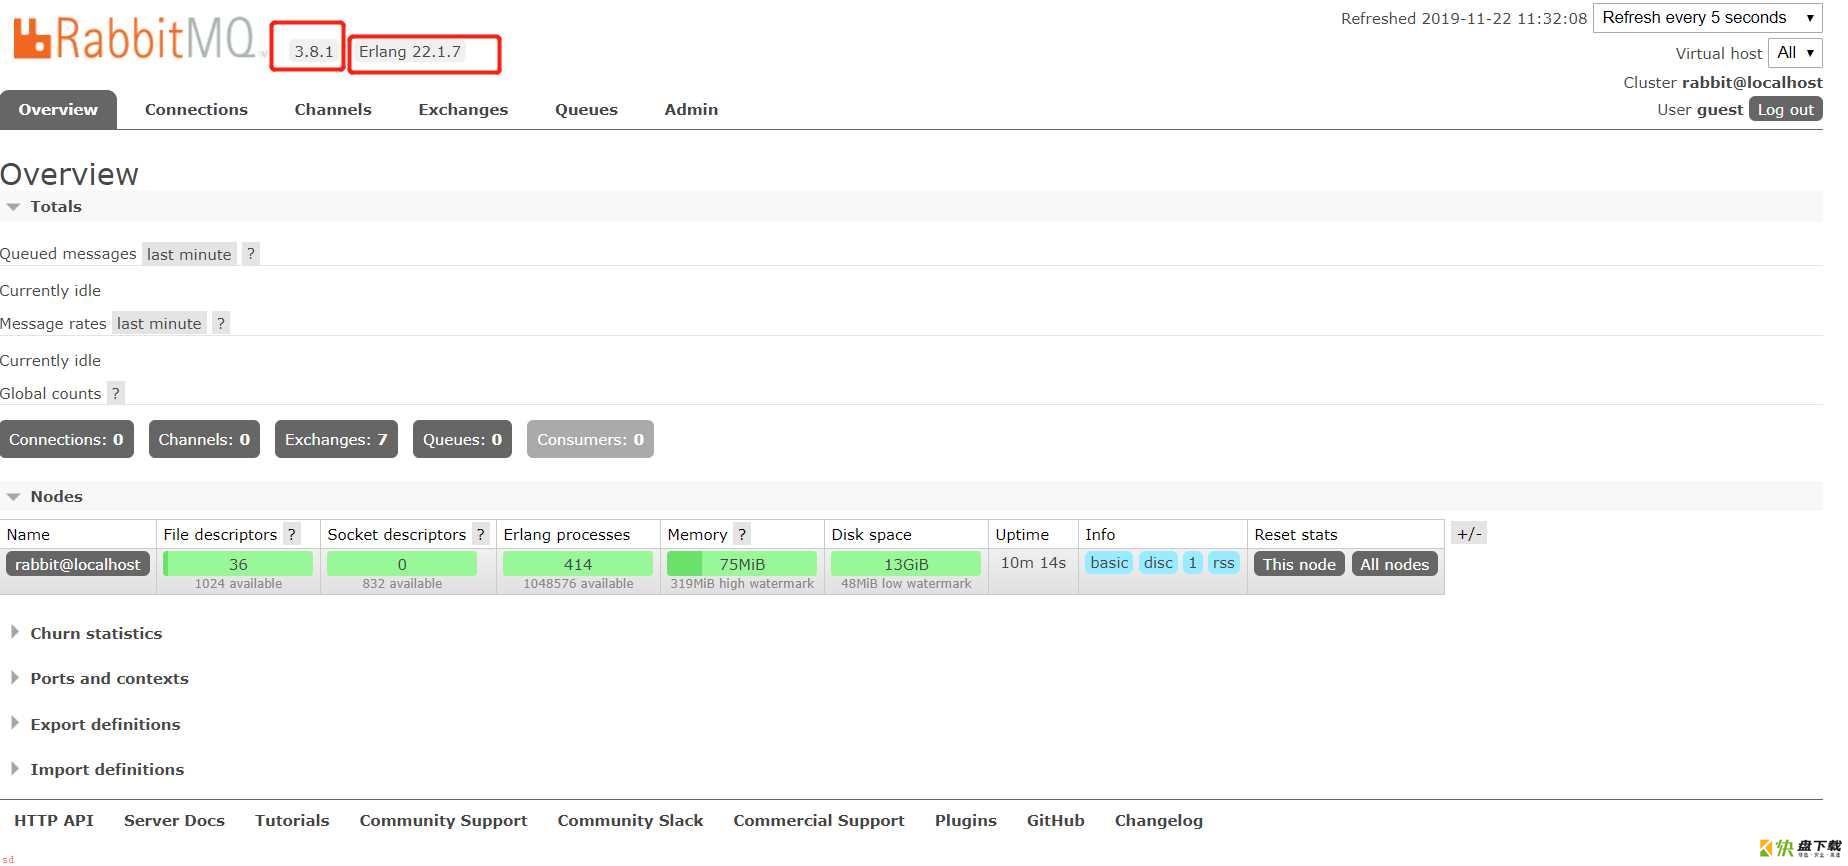1848x866 pixels.
Task: Open the Commercial Support link
Action: click(x=819, y=820)
